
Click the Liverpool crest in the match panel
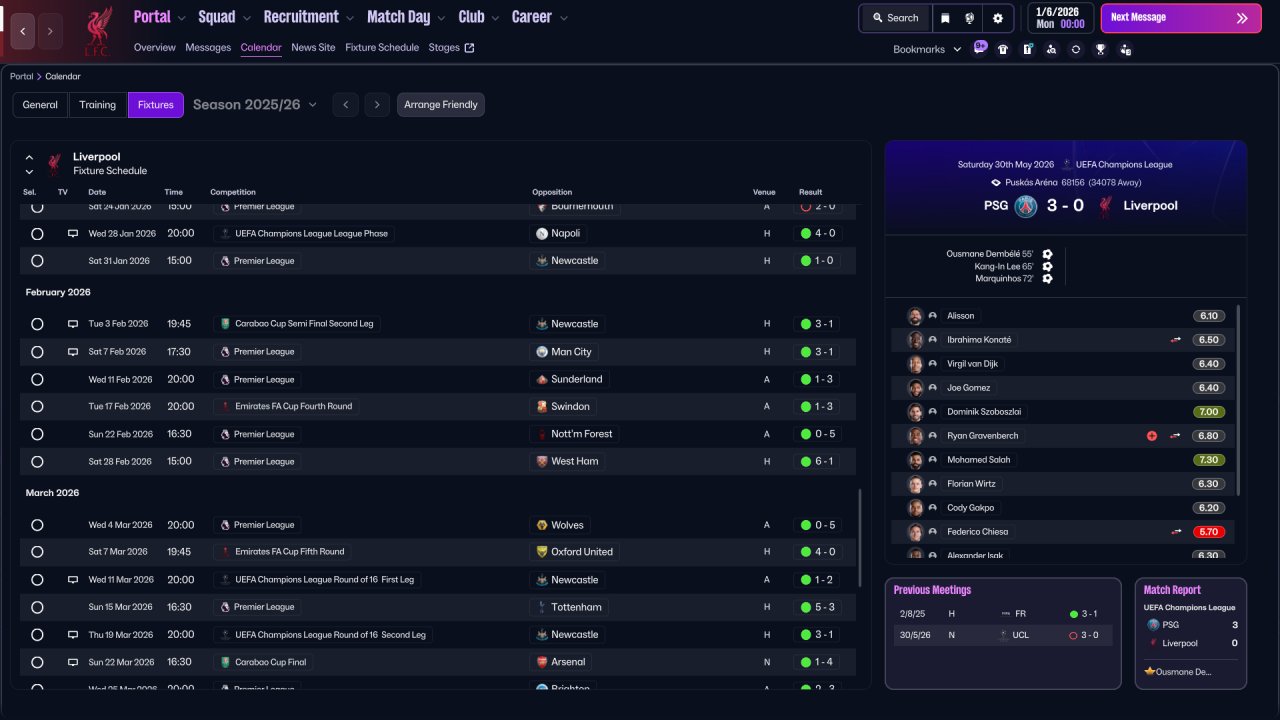1106,206
